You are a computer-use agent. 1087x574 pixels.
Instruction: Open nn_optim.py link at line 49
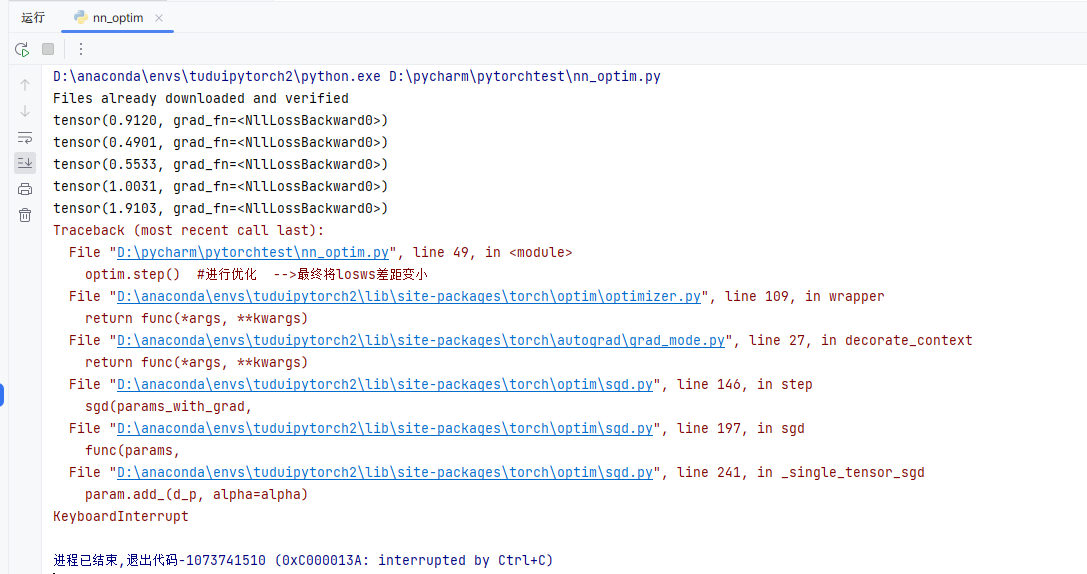point(253,252)
